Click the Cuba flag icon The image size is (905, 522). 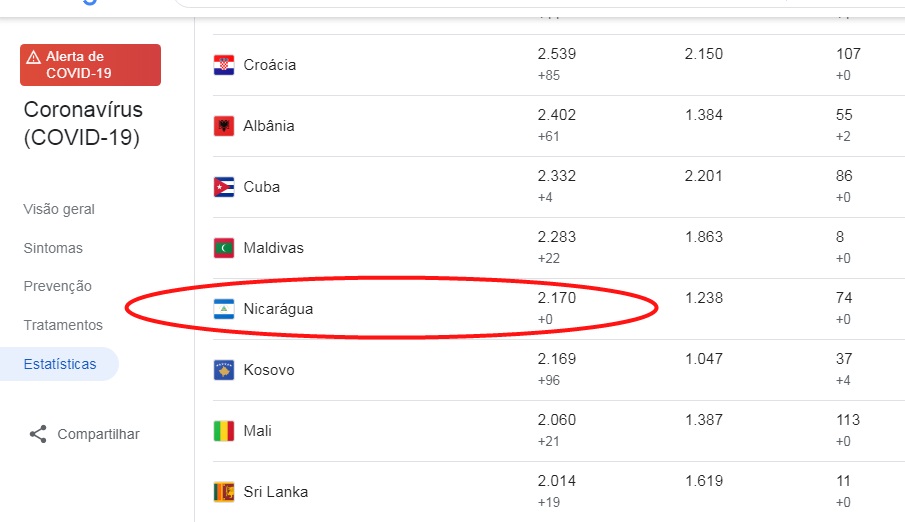tap(224, 187)
